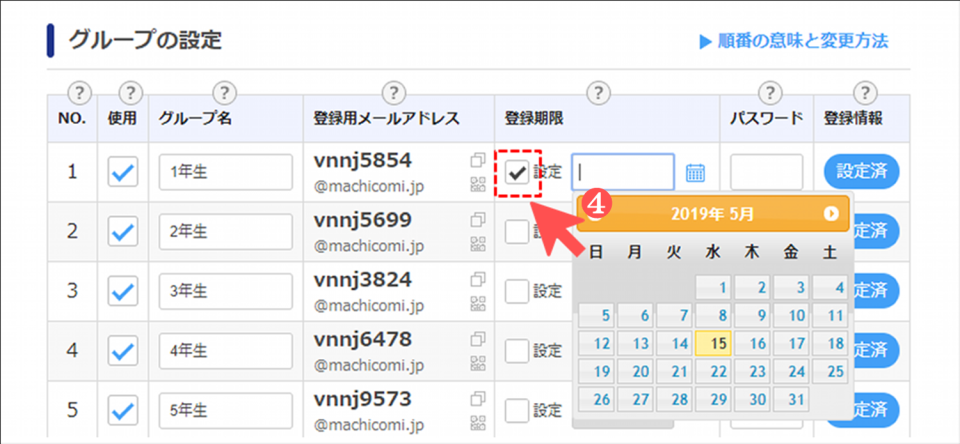Click calendar icon in row 1 deadline
The height and width of the screenshot is (444, 960).
(696, 172)
